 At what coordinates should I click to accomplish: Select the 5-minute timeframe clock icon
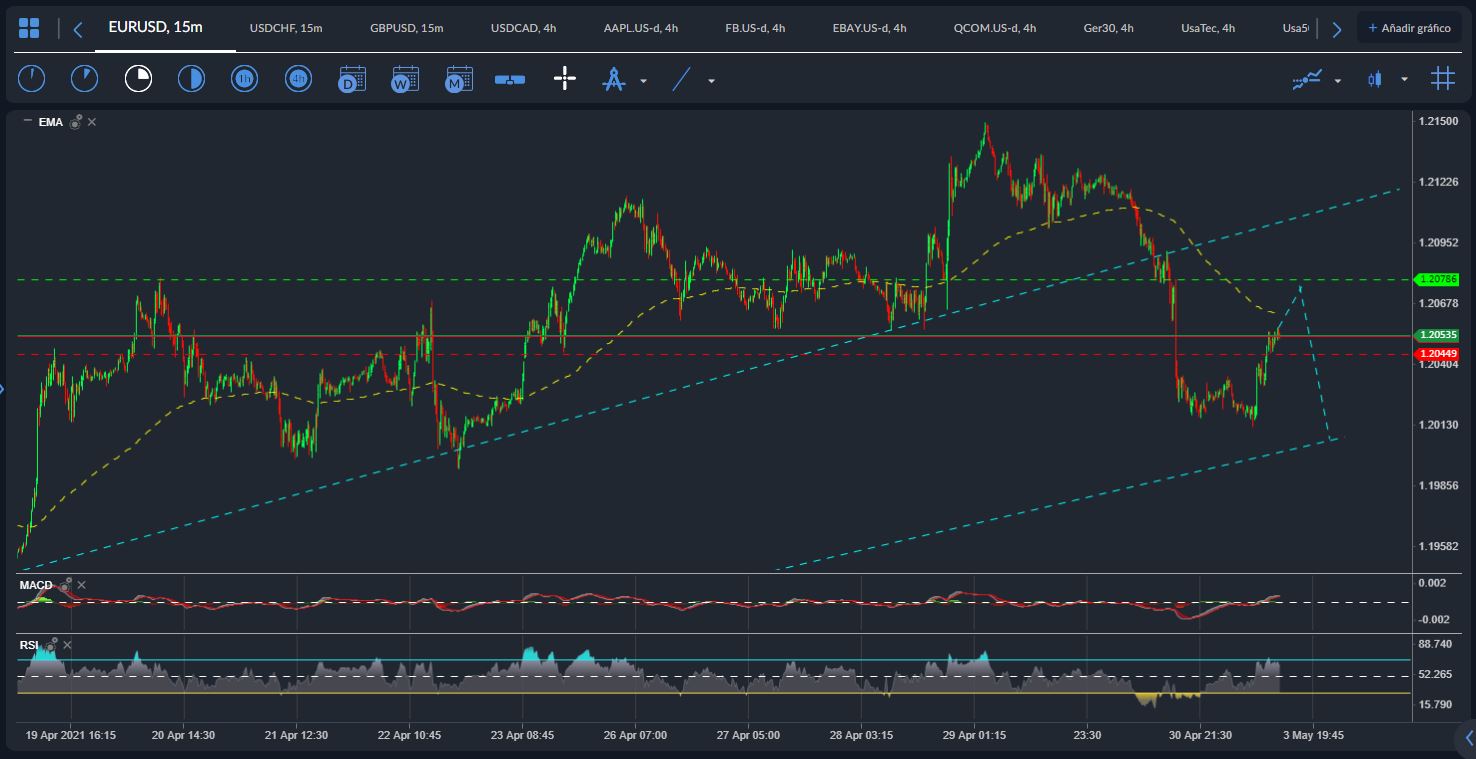tap(85, 78)
